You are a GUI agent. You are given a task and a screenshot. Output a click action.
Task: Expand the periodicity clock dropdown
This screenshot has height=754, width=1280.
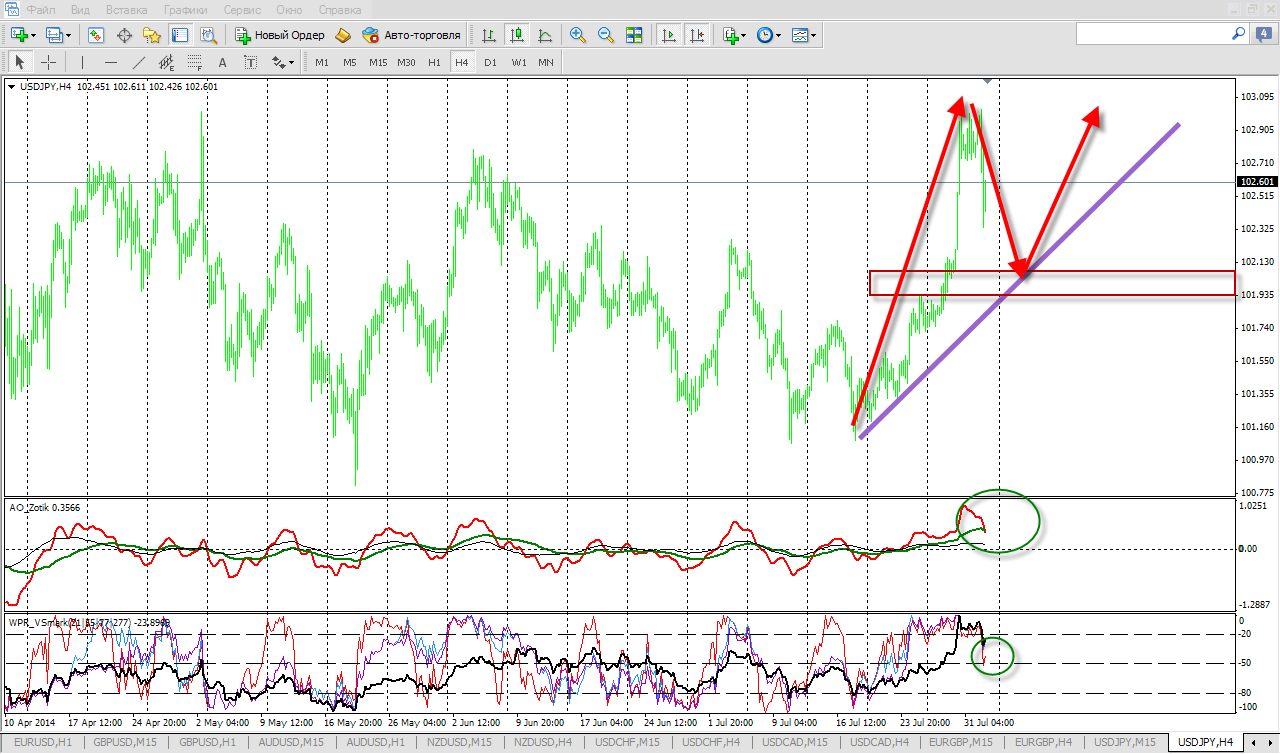tap(768, 35)
